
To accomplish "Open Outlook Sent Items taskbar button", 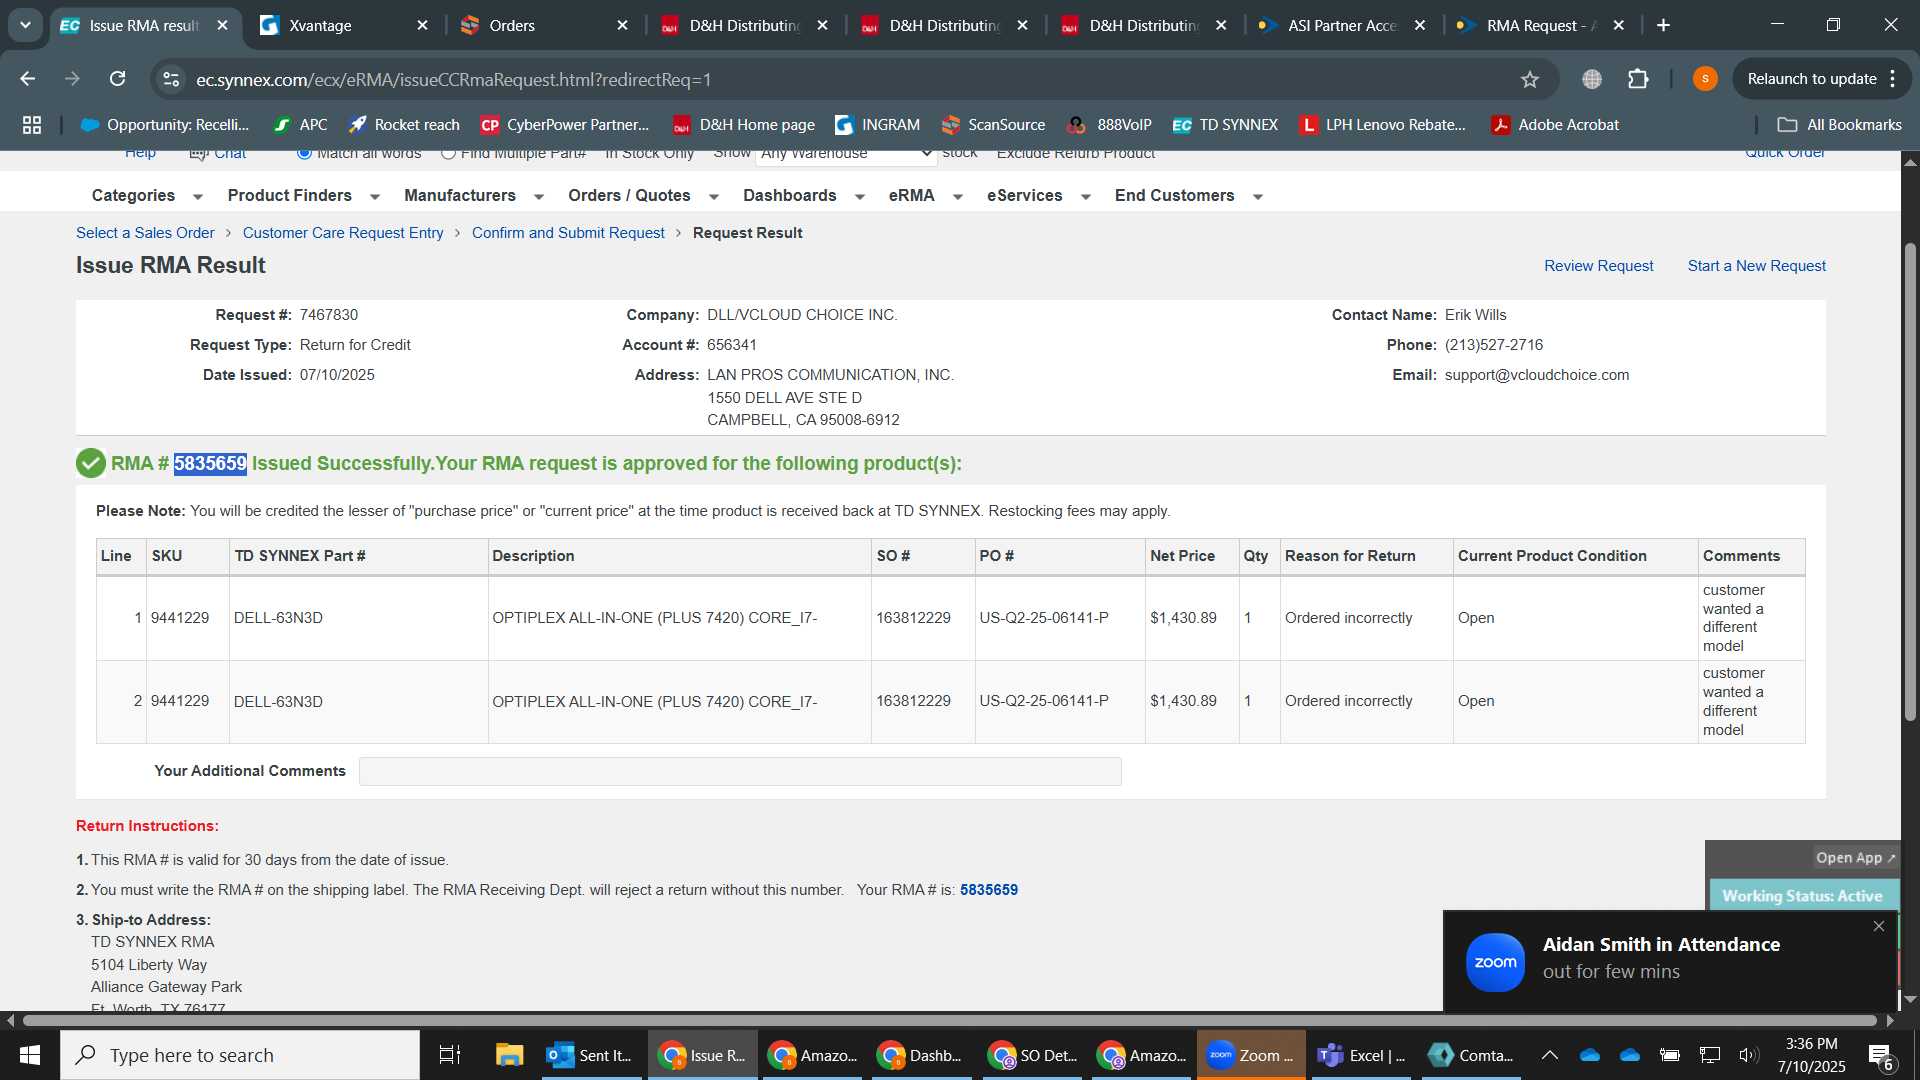I will pos(591,1055).
